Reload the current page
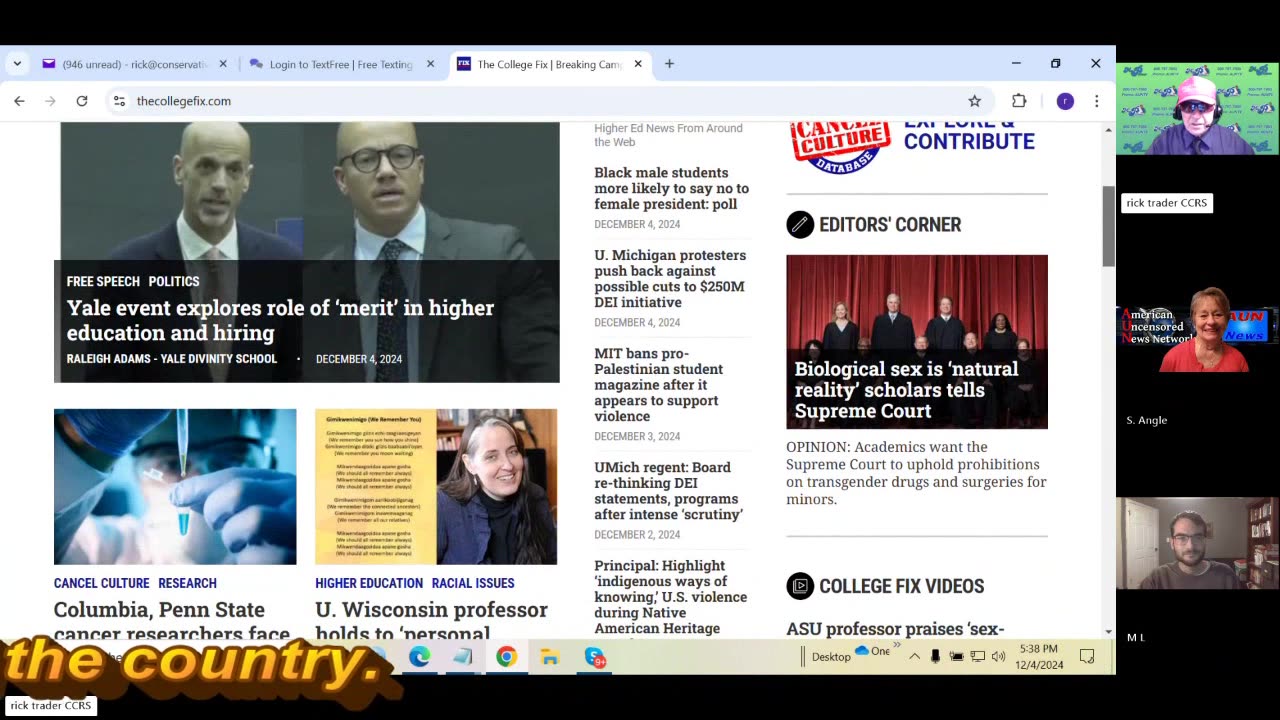Image resolution: width=1280 pixels, height=720 pixels. point(82,101)
